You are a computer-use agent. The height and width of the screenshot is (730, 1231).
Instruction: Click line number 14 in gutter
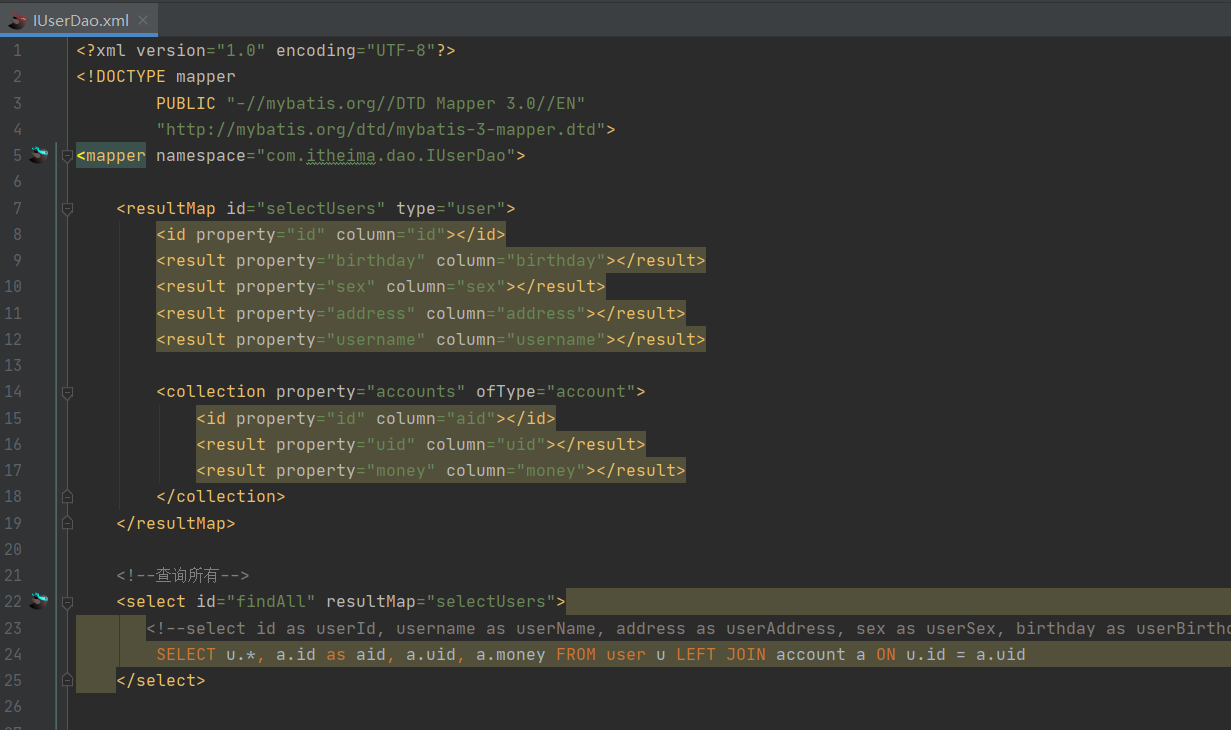pos(13,391)
